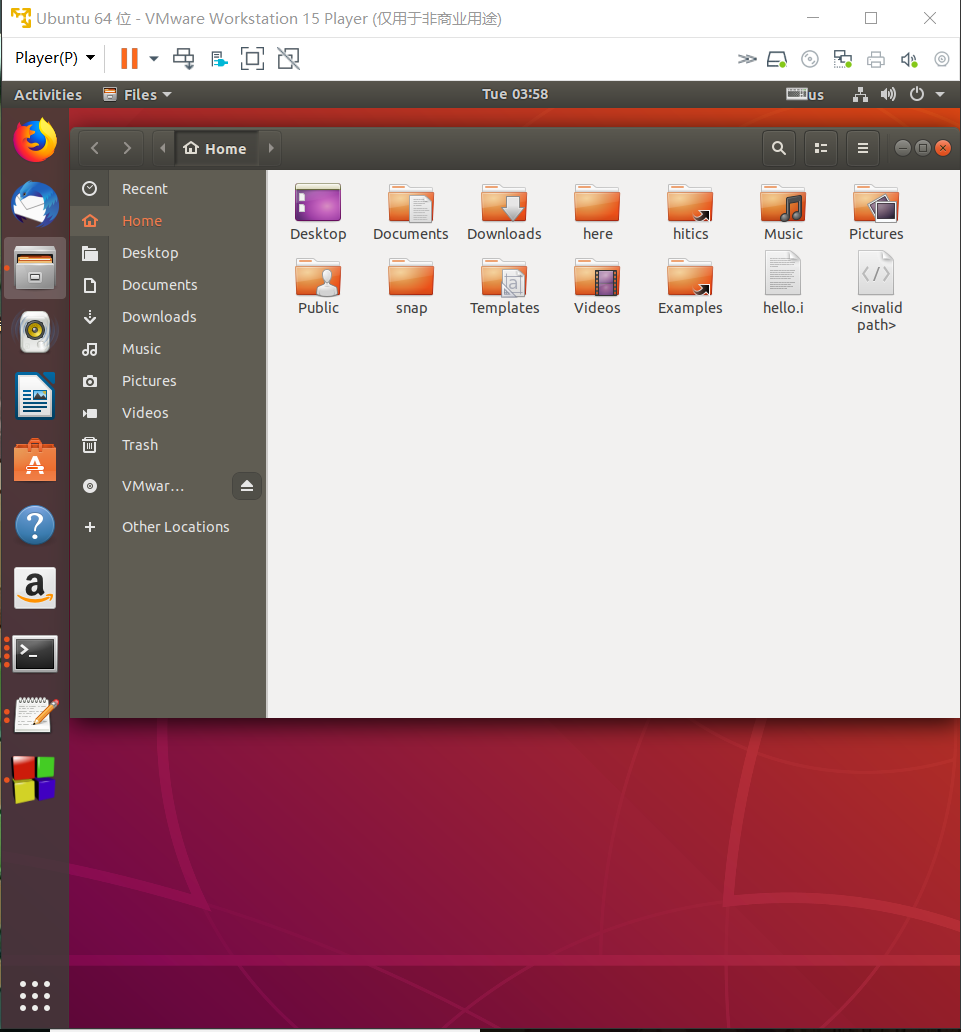Select Documents in the sidebar
The image size is (961, 1032).
(168, 285)
